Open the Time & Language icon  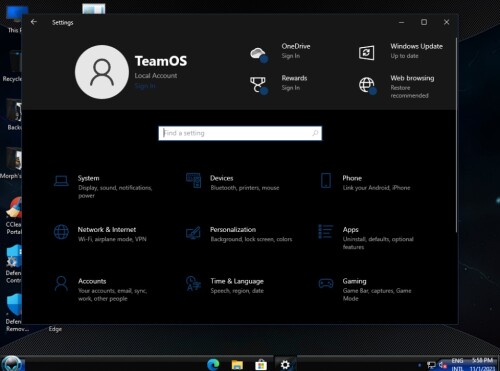[x=193, y=284]
